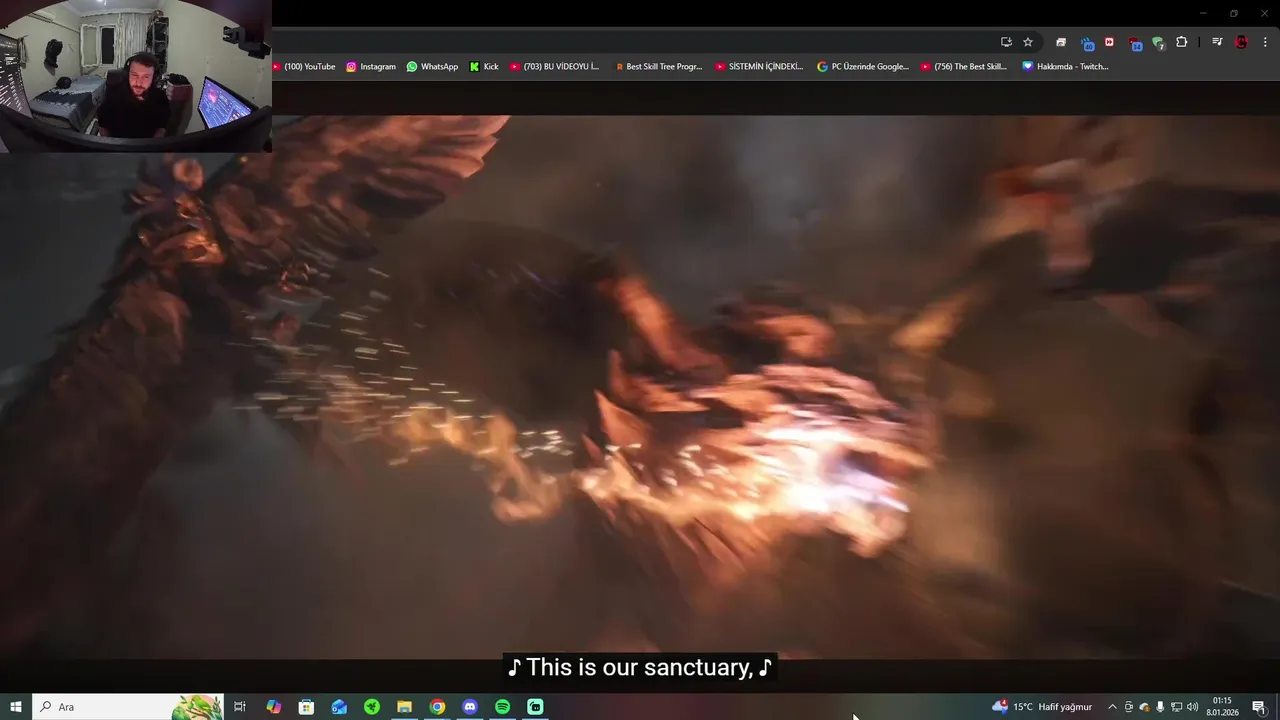
Task: Open Discord from the taskbar
Action: point(470,707)
